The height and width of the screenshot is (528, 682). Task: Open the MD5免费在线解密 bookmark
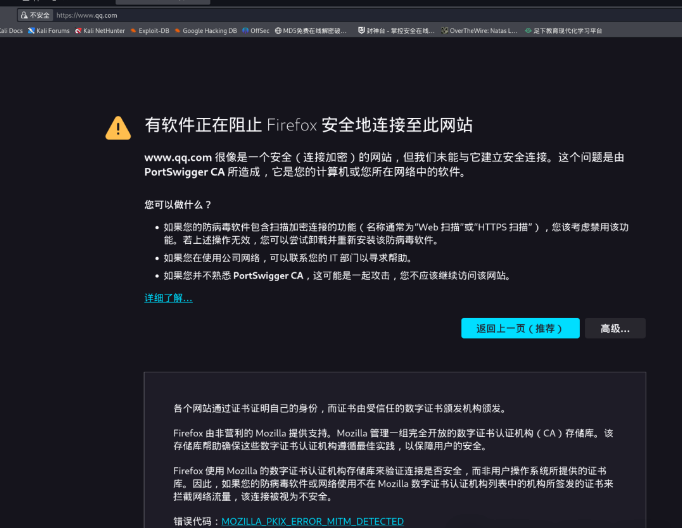pyautogui.click(x=311, y=31)
